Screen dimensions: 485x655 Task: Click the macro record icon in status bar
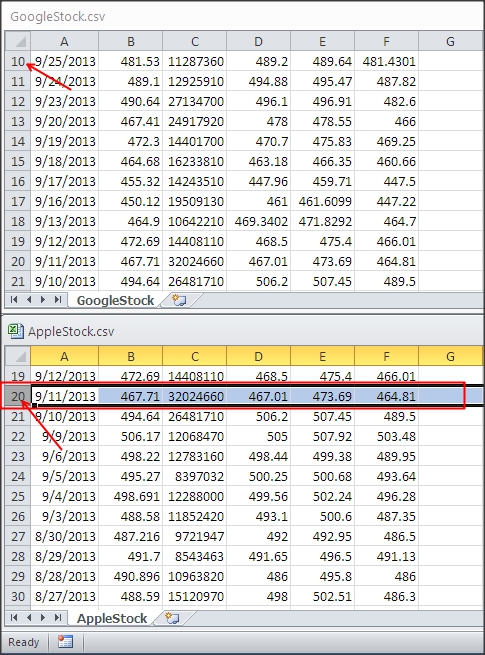coord(65,642)
